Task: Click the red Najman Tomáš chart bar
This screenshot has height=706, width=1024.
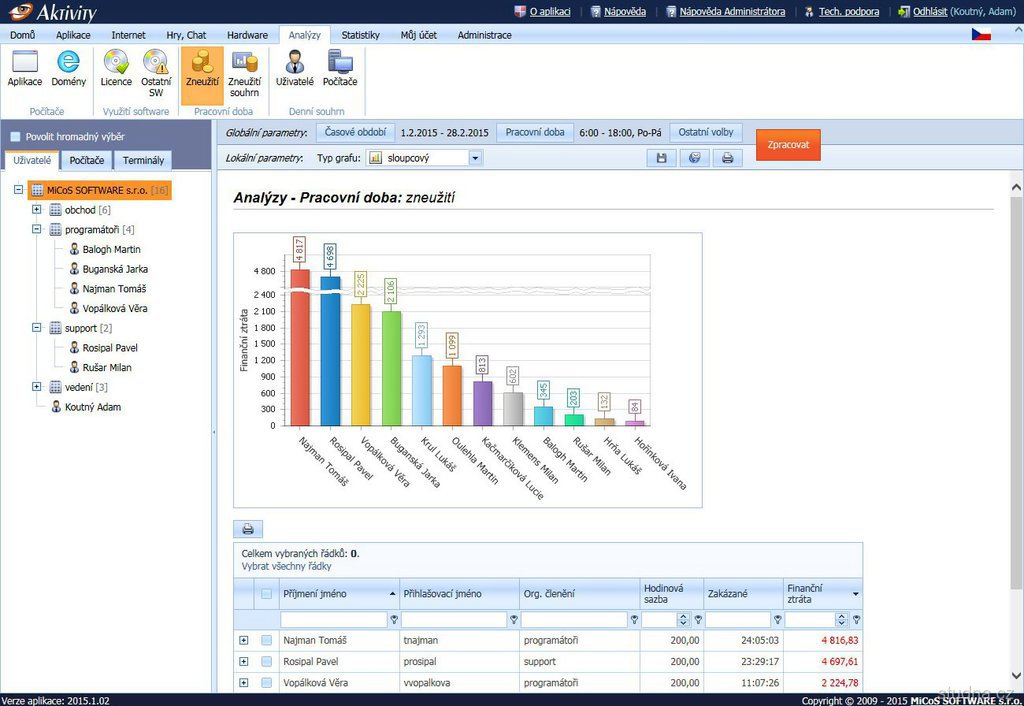Action: 300,347
